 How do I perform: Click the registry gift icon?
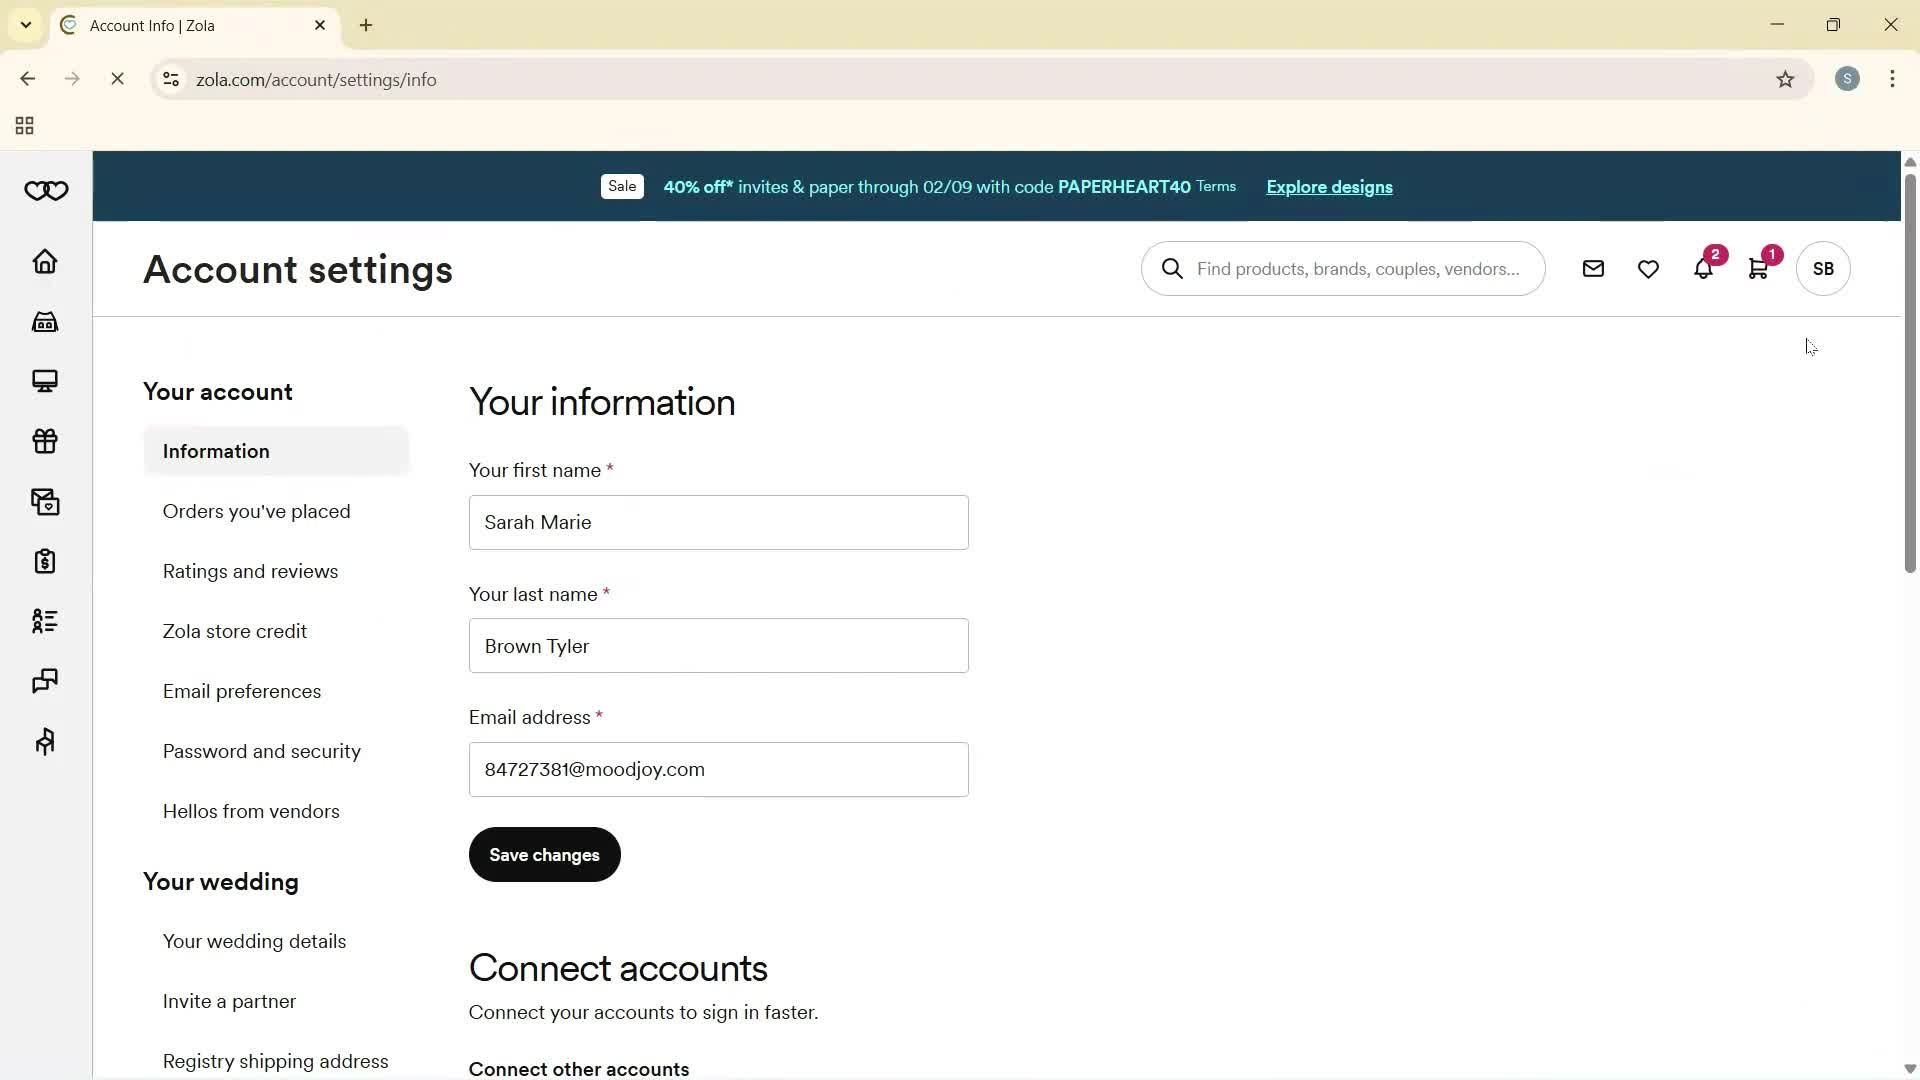coord(45,441)
